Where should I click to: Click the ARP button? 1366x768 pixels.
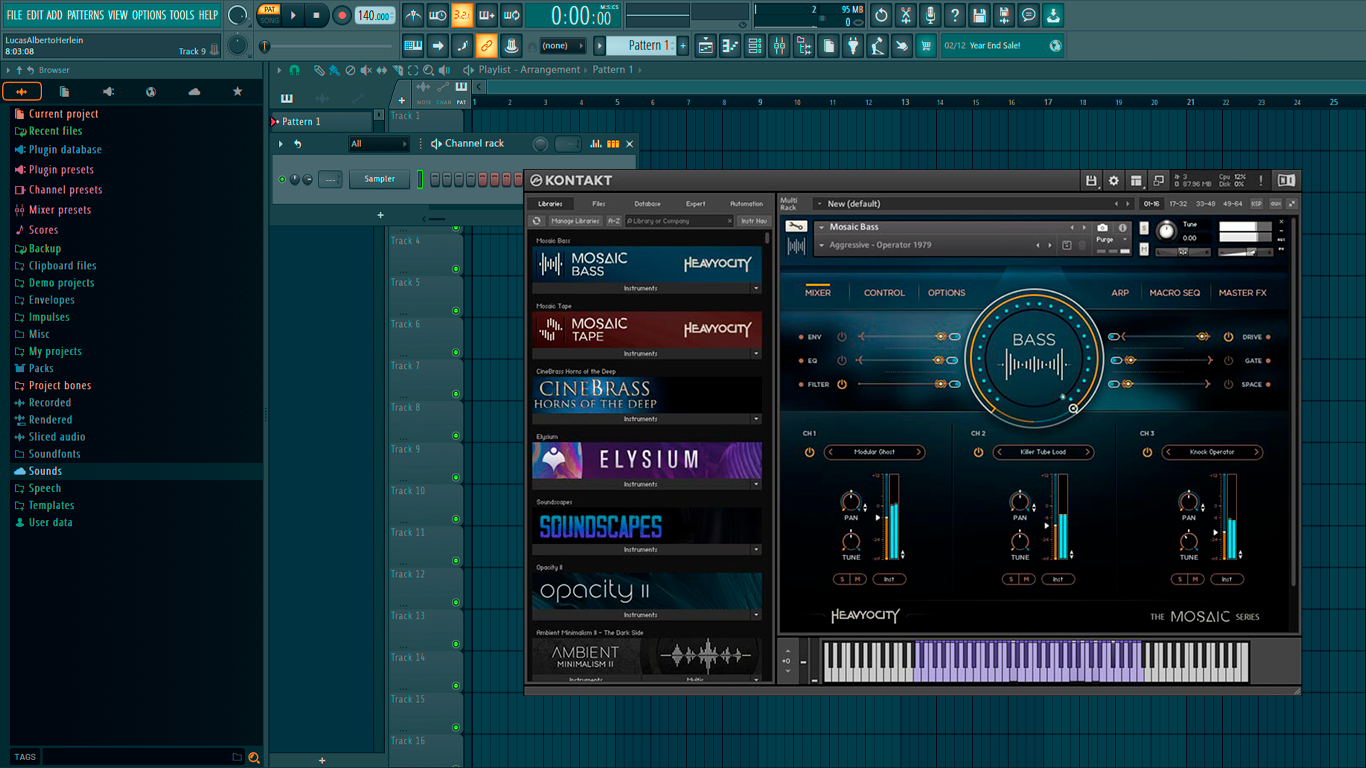pos(1120,293)
